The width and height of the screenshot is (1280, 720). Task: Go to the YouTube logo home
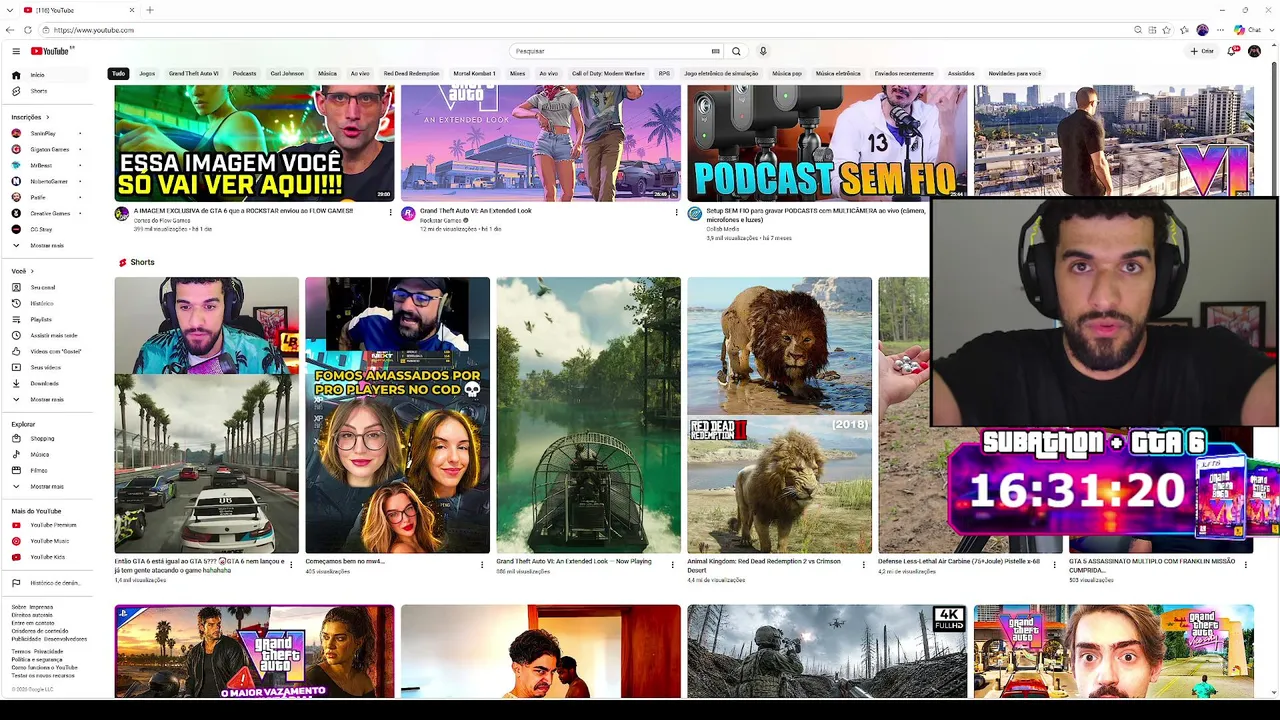[52, 51]
